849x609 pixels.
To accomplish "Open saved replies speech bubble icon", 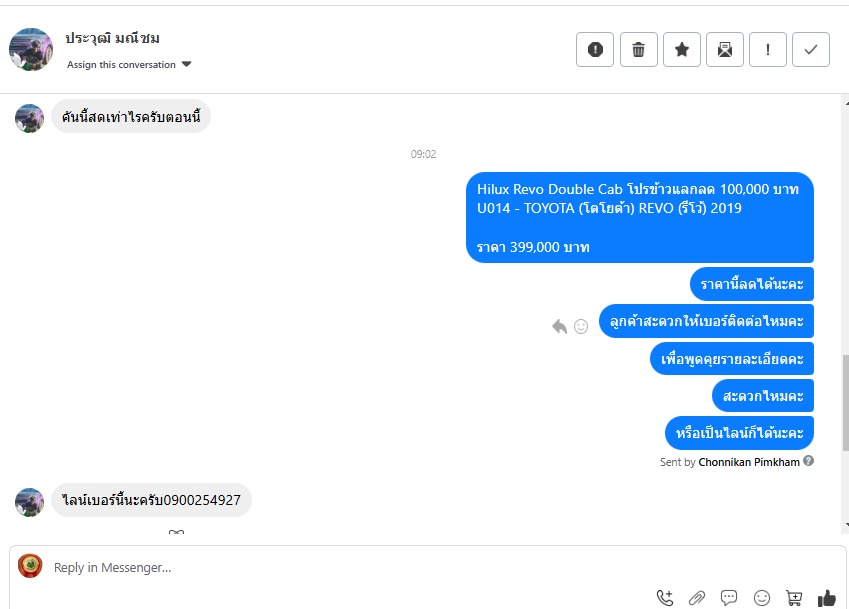I will click(x=729, y=598).
